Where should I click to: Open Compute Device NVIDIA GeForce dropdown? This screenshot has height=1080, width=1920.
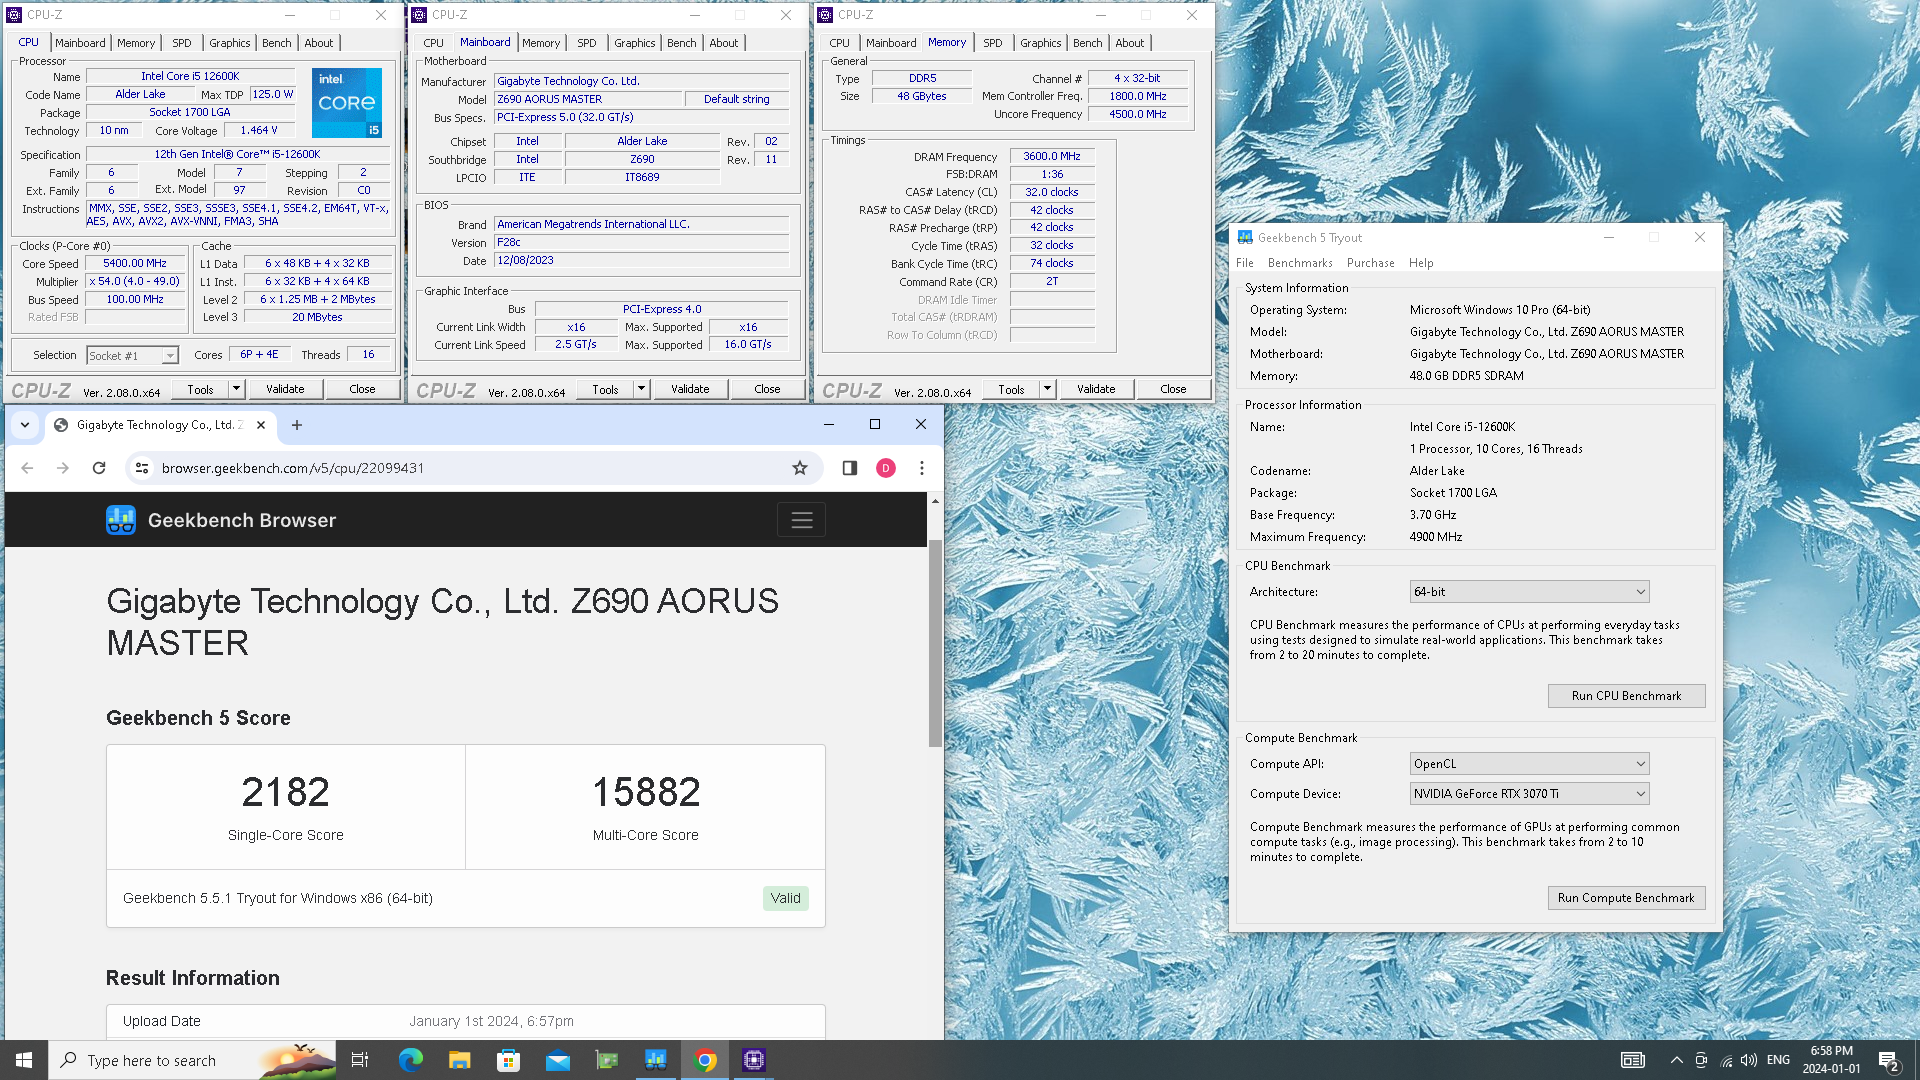pyautogui.click(x=1529, y=794)
